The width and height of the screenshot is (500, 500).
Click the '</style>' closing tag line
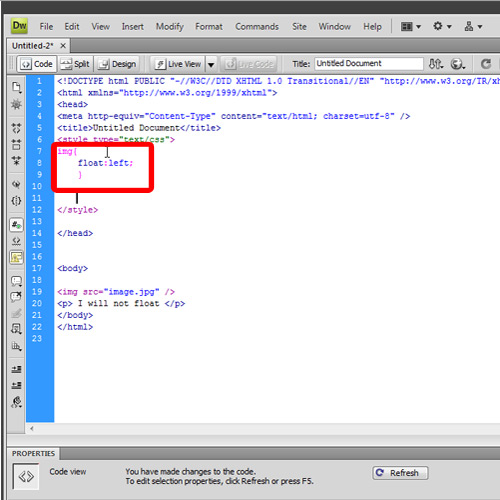(77, 210)
